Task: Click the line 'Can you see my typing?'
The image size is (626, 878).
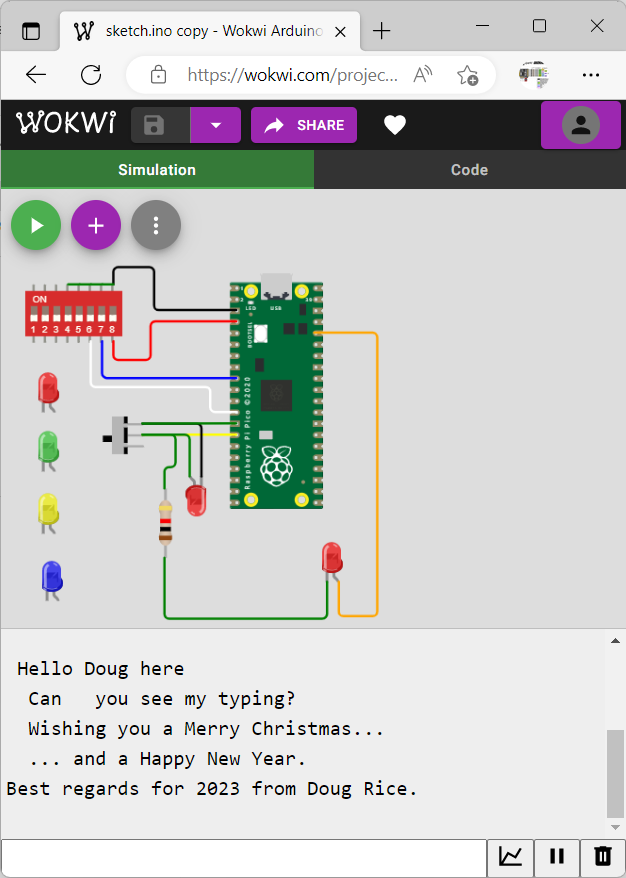Action: [162, 699]
